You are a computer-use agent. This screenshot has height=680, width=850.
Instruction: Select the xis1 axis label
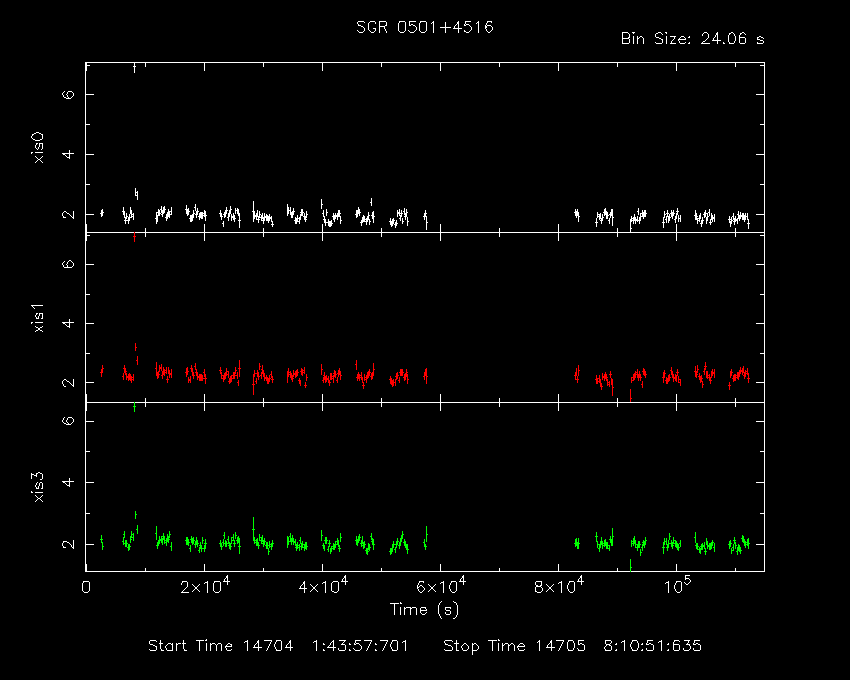(x=38, y=318)
